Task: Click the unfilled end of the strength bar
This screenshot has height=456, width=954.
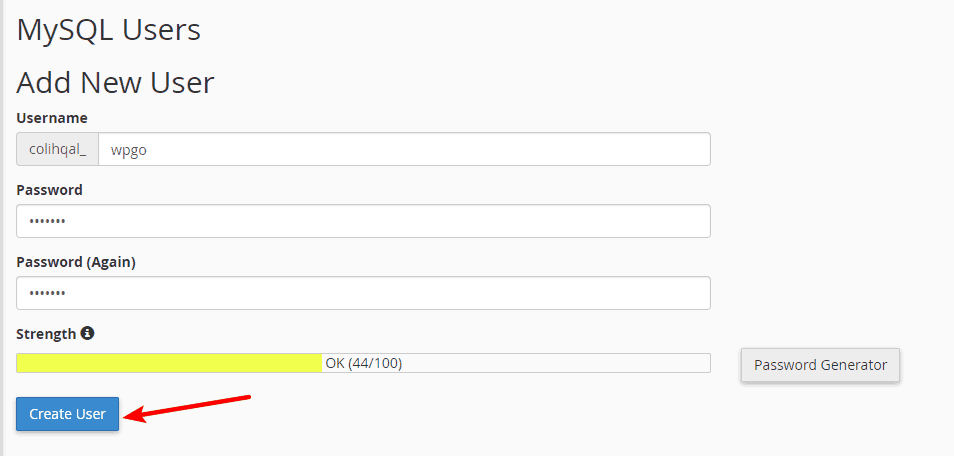Action: click(x=557, y=363)
